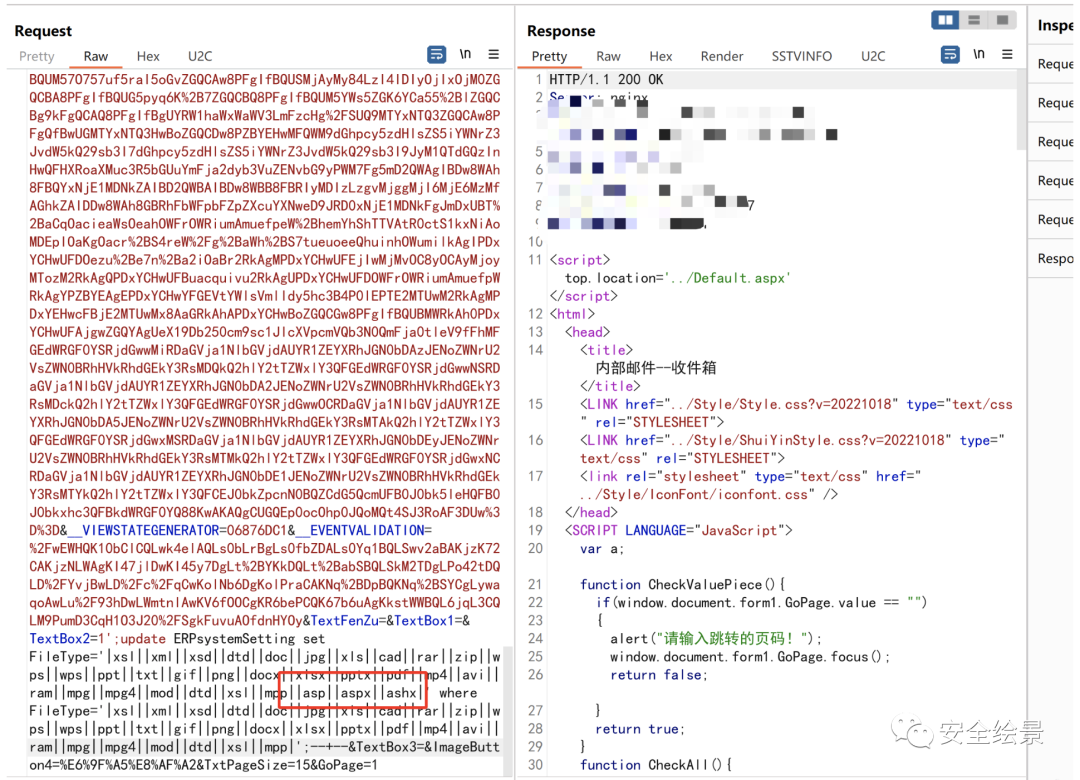This screenshot has height=780, width=1080.
Task: Select side-by-side split layout icon
Action: (x=945, y=21)
